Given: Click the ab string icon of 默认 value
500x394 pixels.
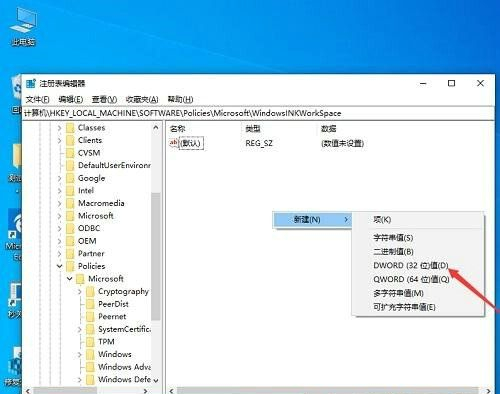Looking at the screenshot, I should [174, 143].
